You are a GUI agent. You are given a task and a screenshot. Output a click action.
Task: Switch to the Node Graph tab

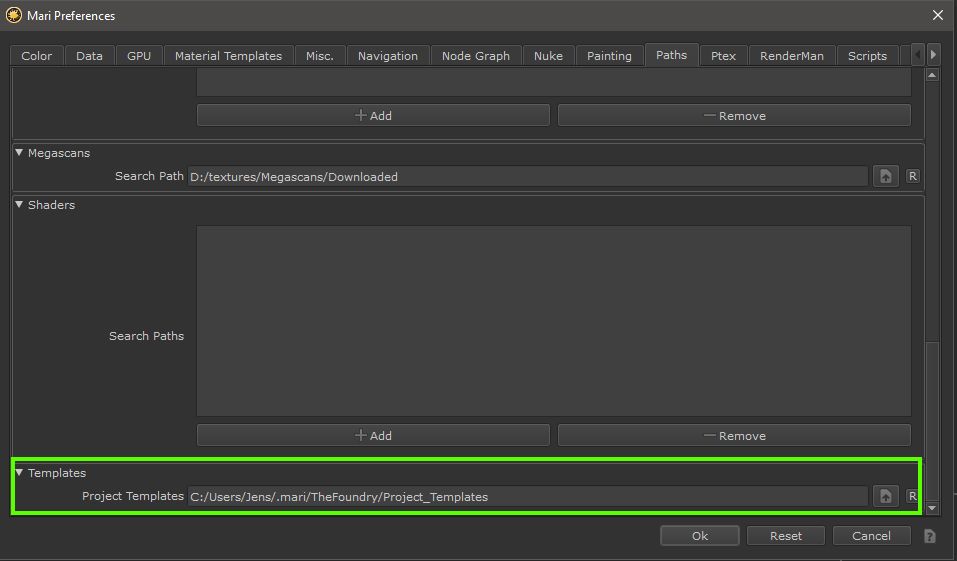[x=476, y=56]
